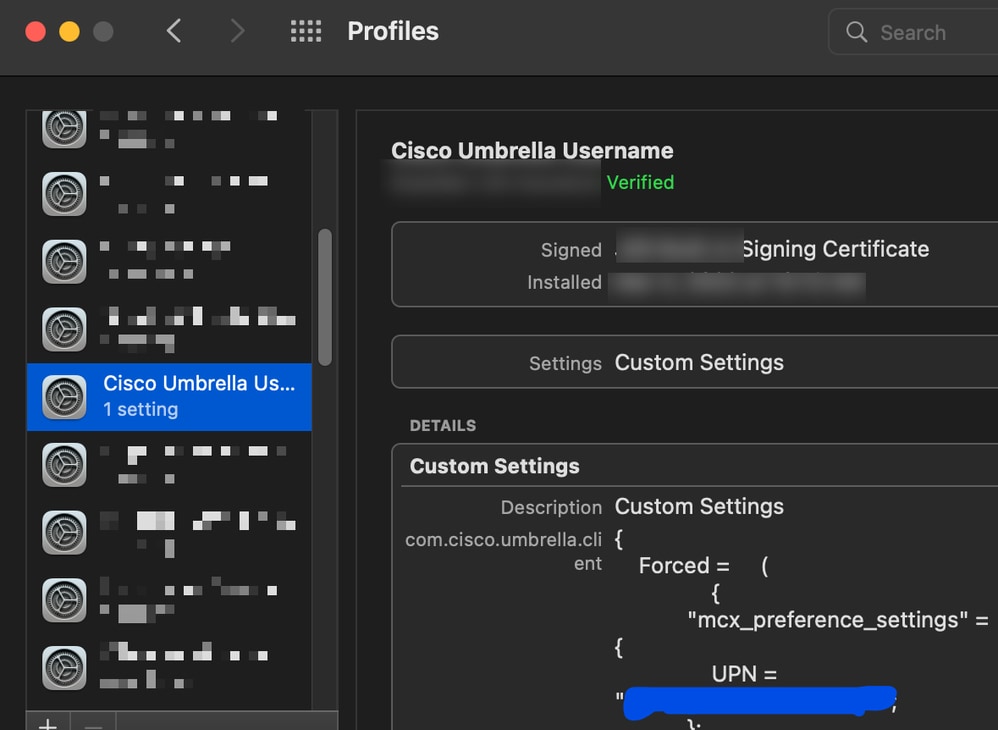Click the mcx_preference_settings key text
This screenshot has width=998, height=730.
pyautogui.click(x=828, y=620)
